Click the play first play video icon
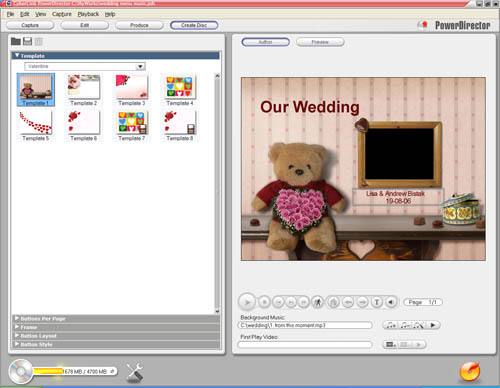 (419, 344)
